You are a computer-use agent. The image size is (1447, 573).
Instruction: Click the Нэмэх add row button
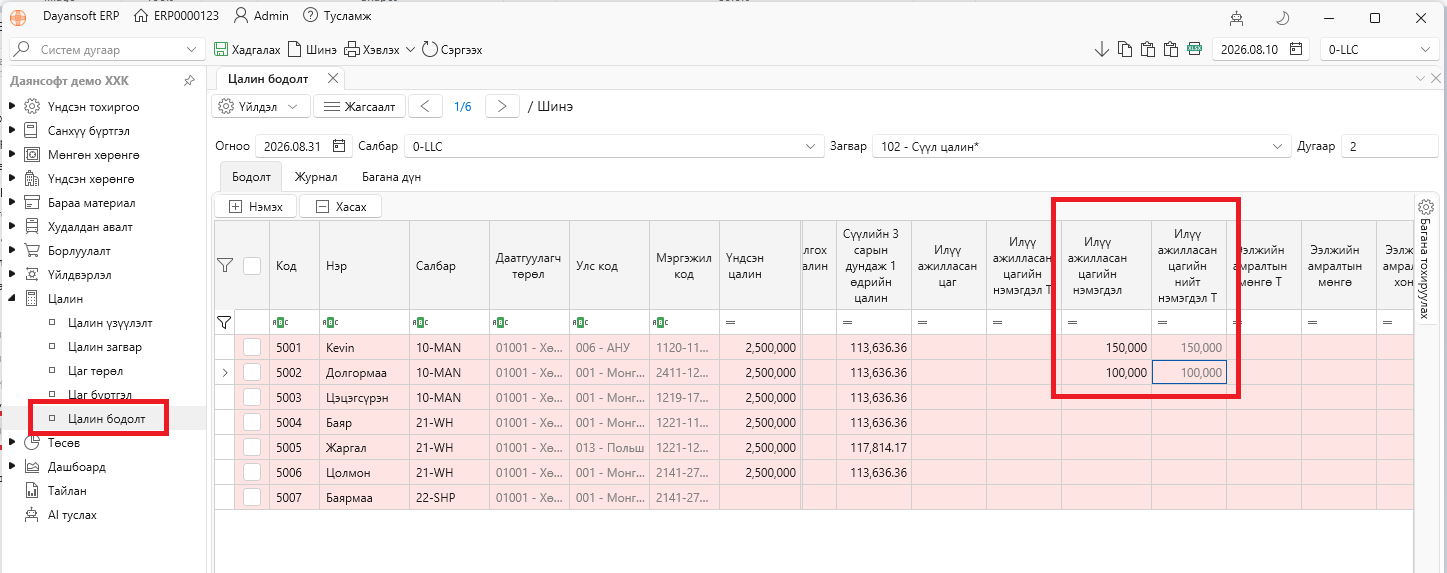click(255, 207)
